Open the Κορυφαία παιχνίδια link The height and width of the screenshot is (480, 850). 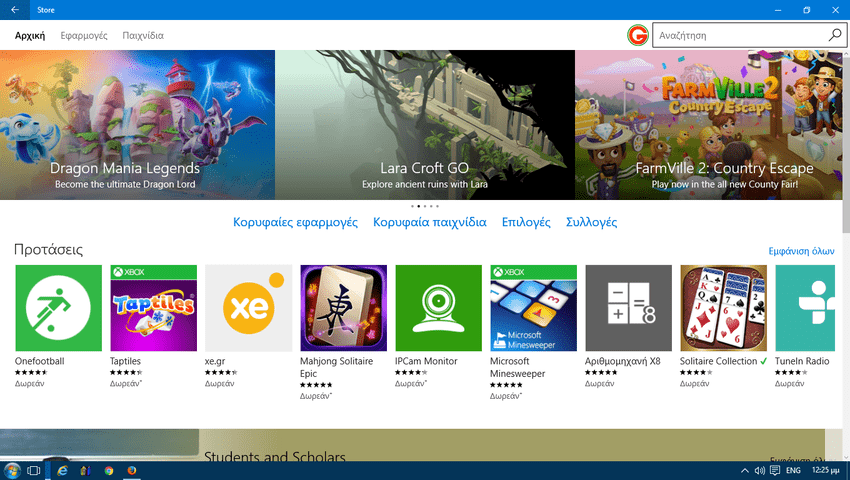[429, 222]
